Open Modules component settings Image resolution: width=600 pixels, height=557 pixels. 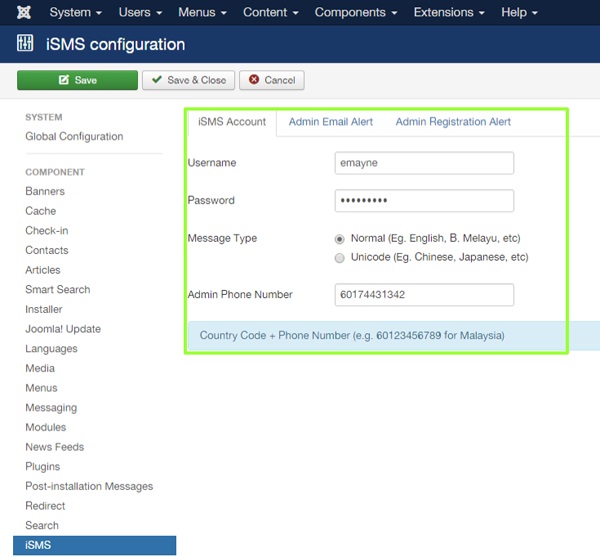point(46,427)
